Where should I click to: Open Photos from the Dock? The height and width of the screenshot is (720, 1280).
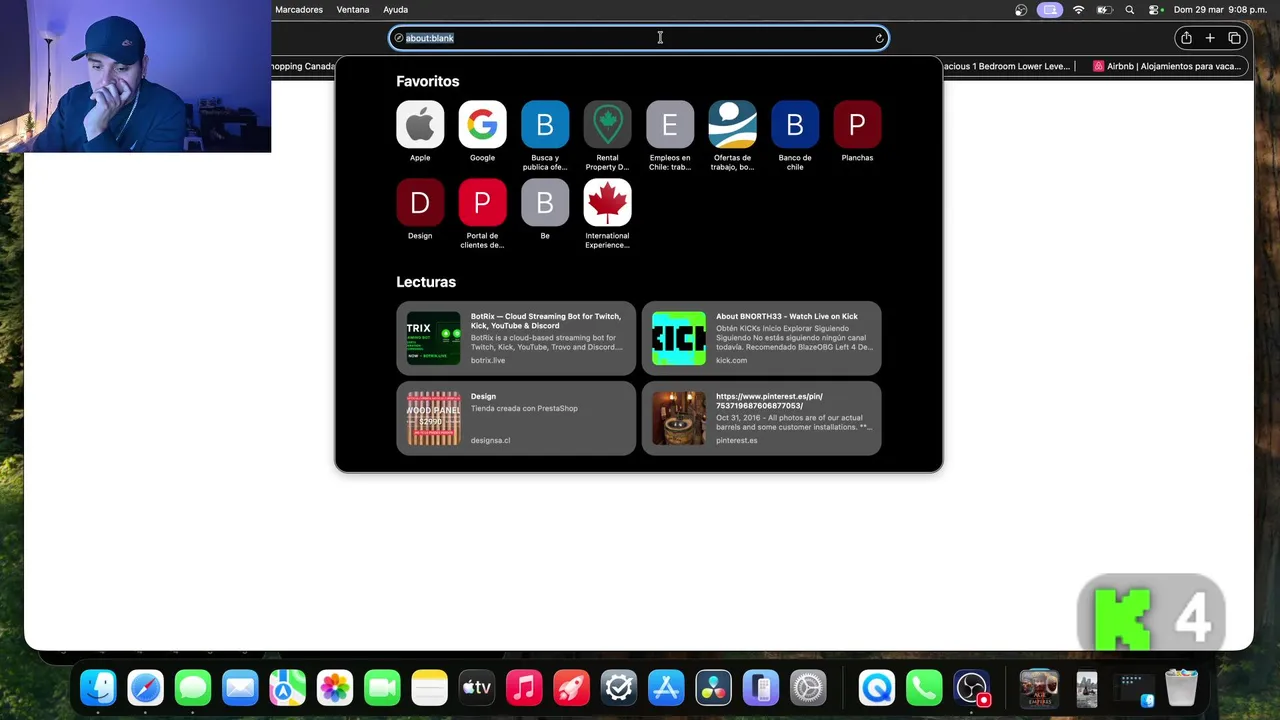pos(335,688)
